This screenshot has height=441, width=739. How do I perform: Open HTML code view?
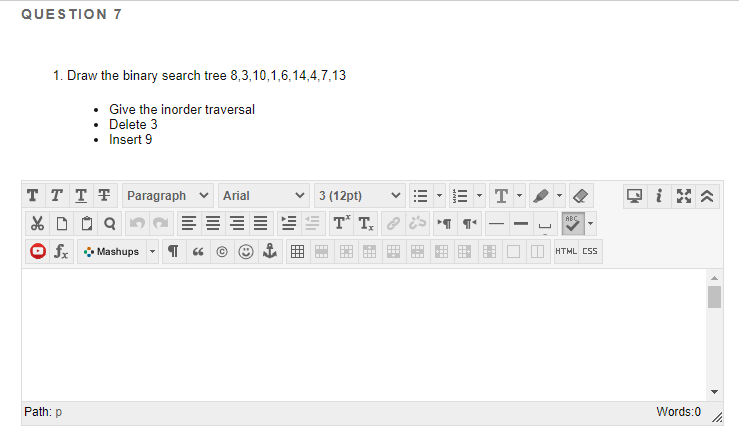coord(566,251)
